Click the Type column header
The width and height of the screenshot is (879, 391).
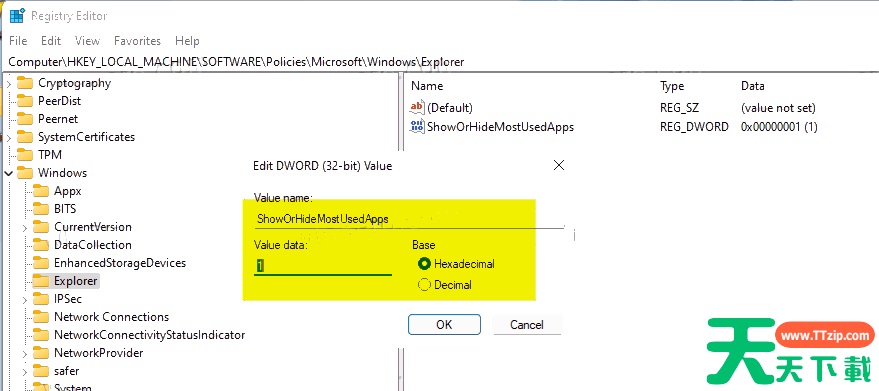pos(672,86)
